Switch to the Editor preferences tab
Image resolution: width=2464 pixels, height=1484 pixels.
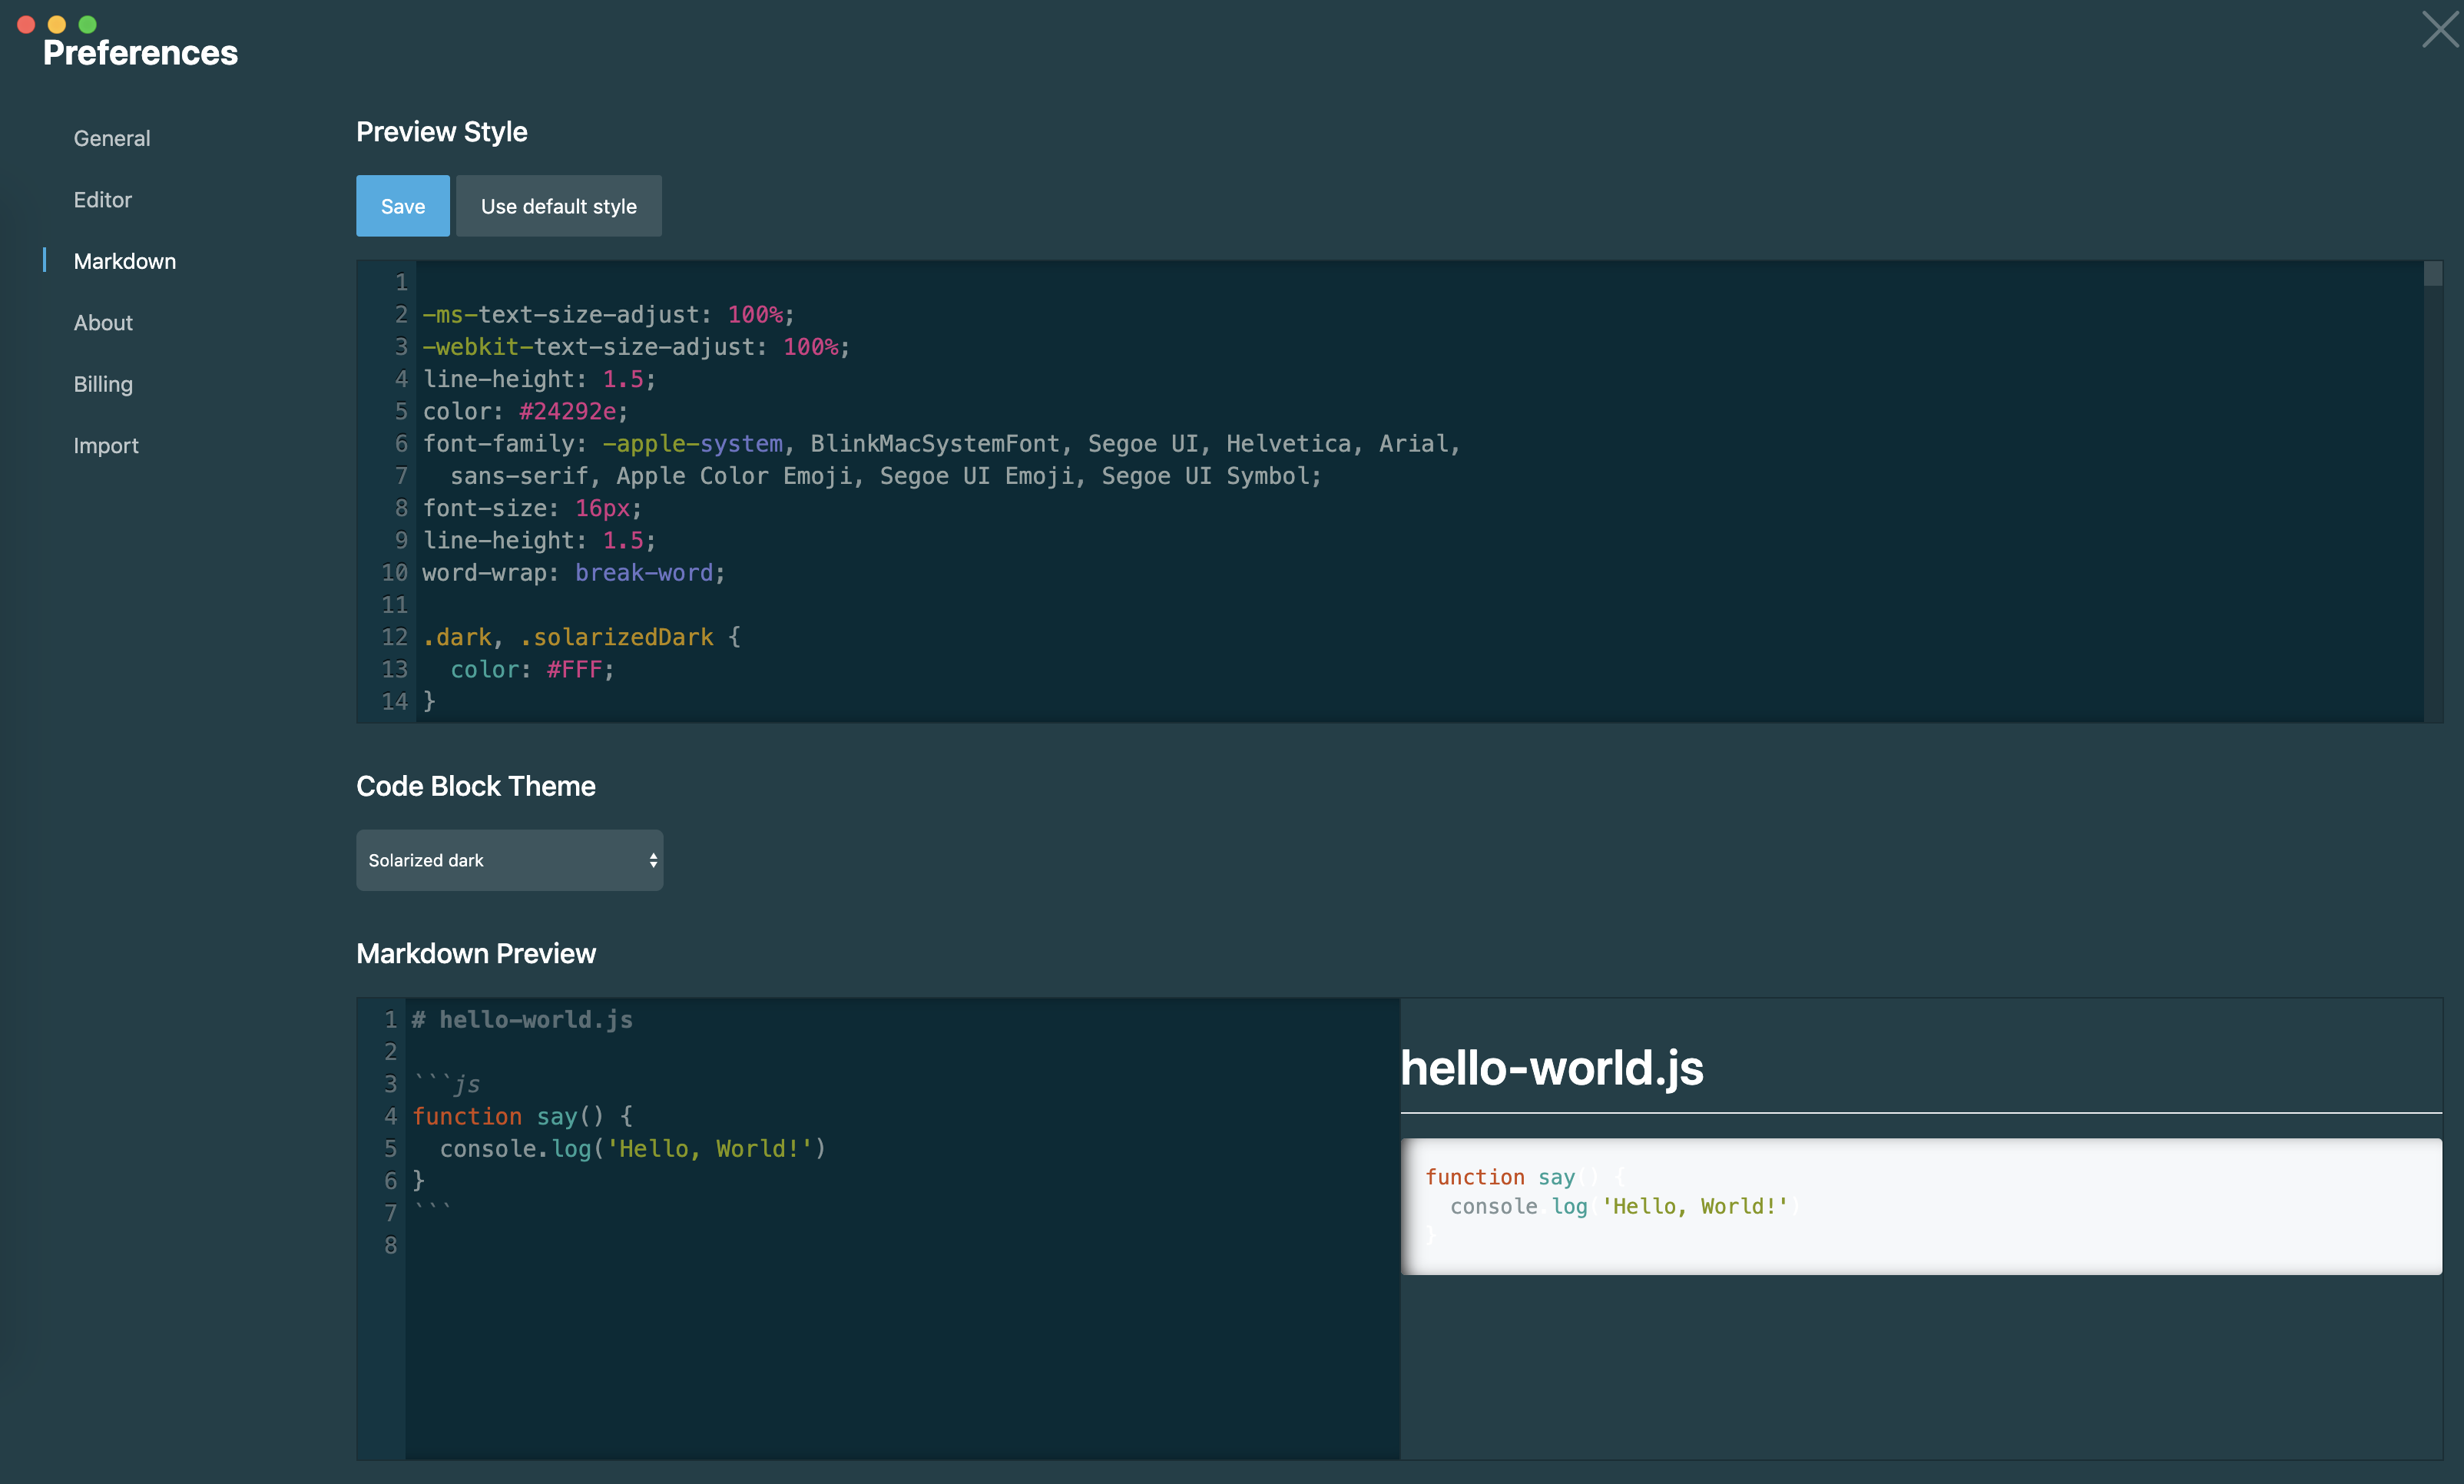[x=103, y=200]
